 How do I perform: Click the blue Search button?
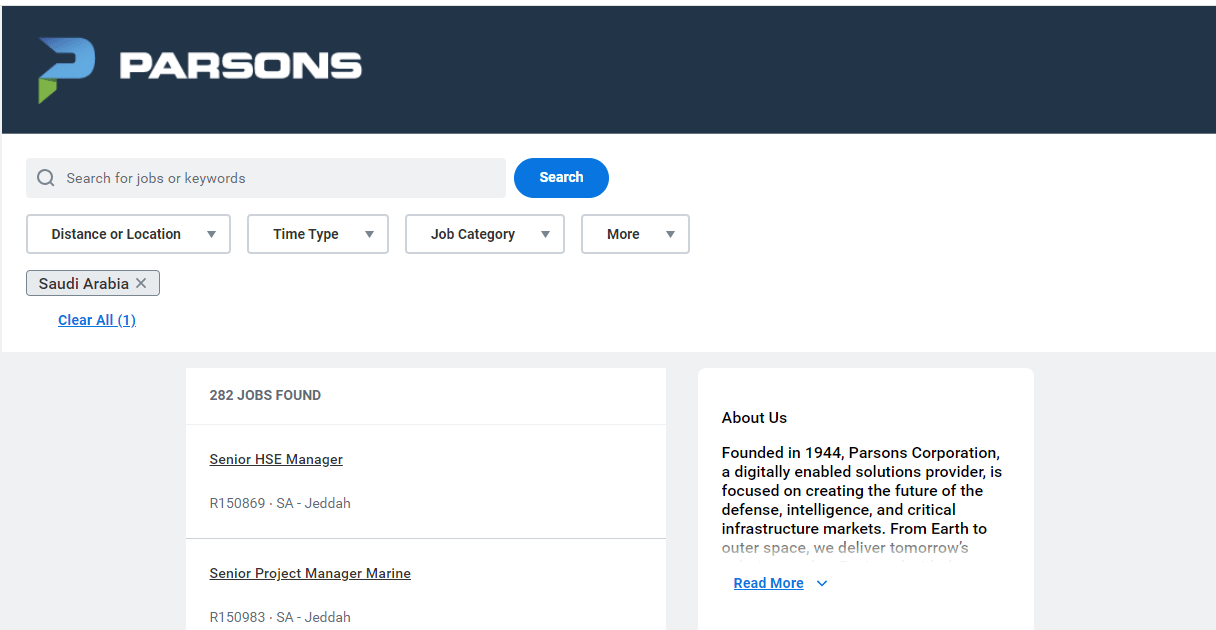[561, 178]
